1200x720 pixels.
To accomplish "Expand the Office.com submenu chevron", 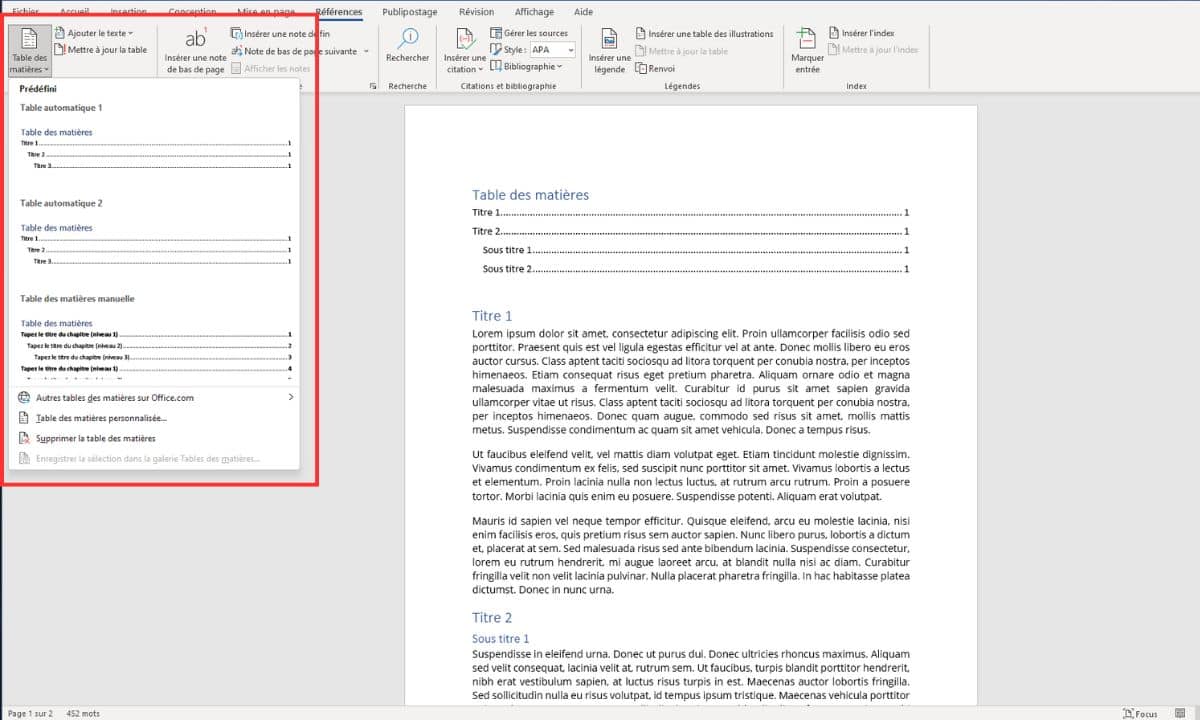I will tap(291, 397).
